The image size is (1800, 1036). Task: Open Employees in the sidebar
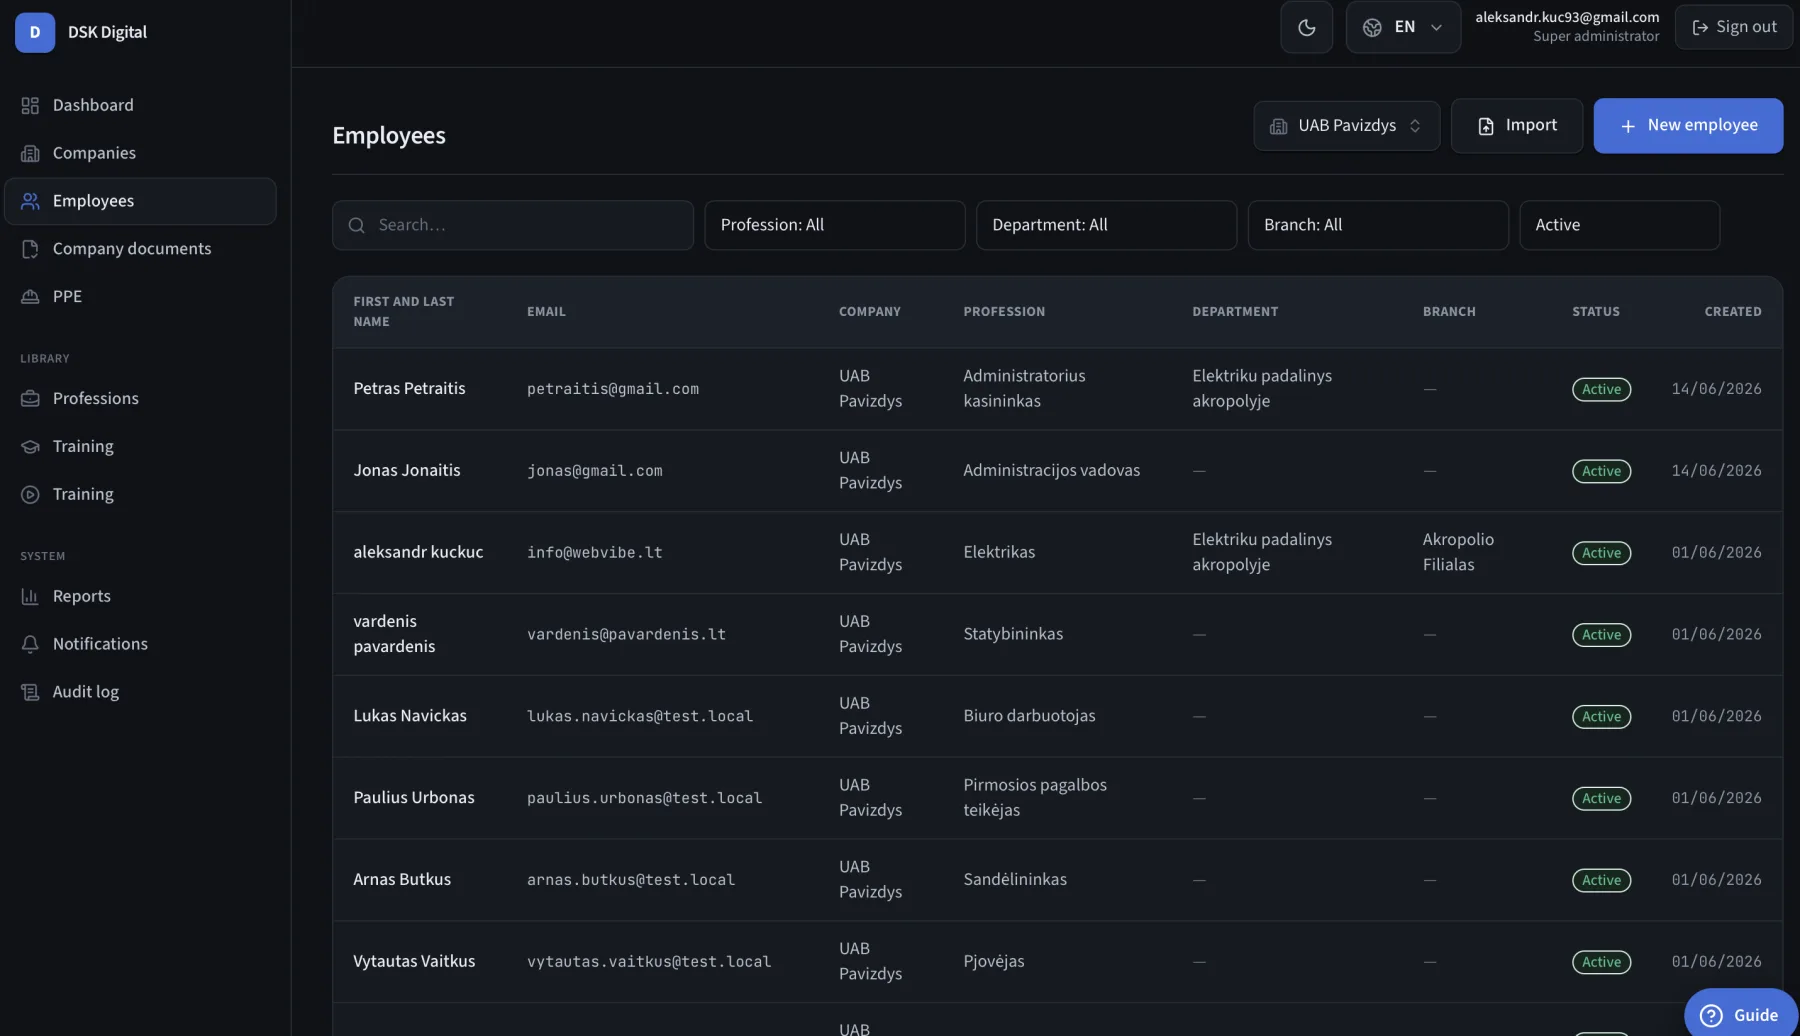140,201
